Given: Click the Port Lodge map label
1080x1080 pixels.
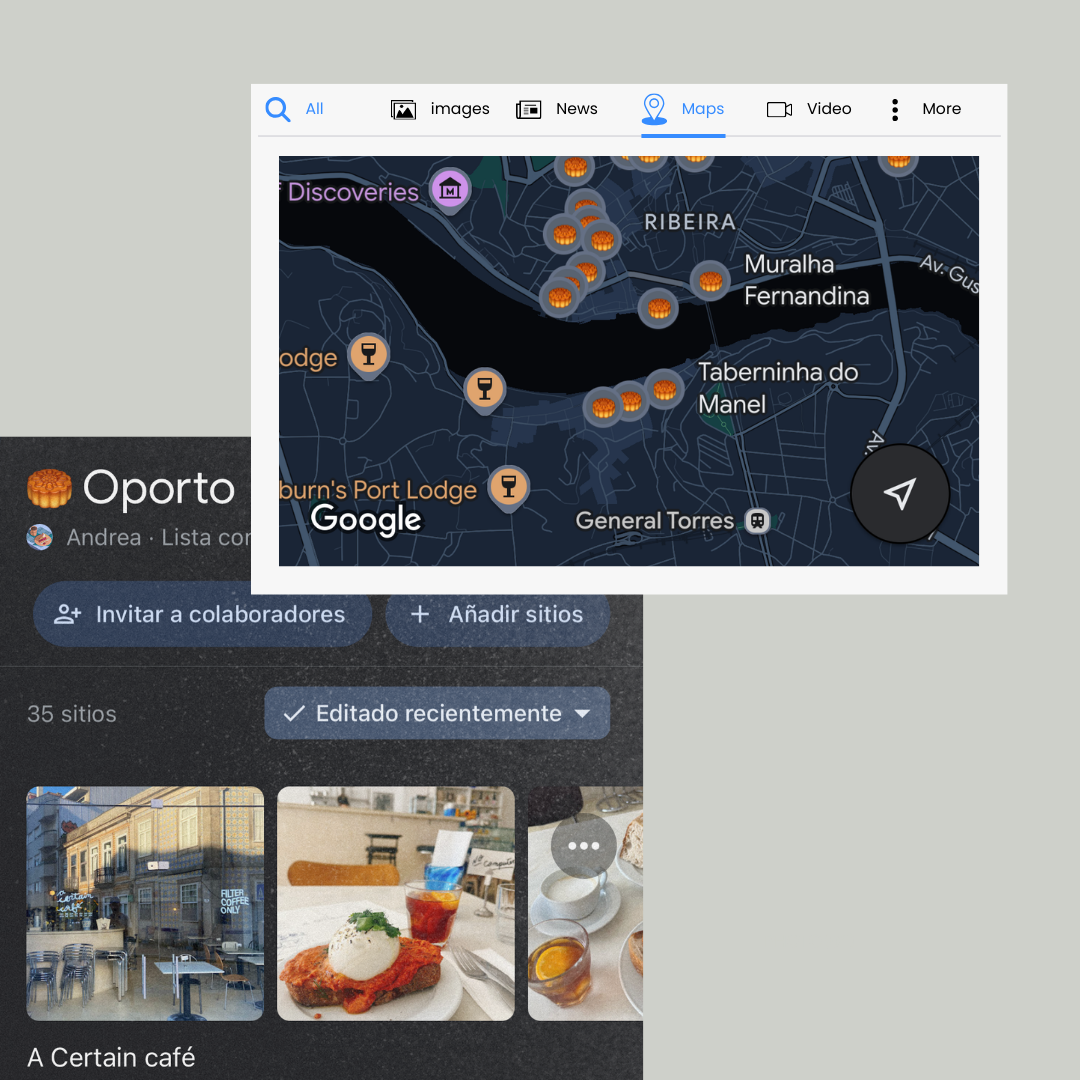Looking at the screenshot, I should (x=377, y=490).
